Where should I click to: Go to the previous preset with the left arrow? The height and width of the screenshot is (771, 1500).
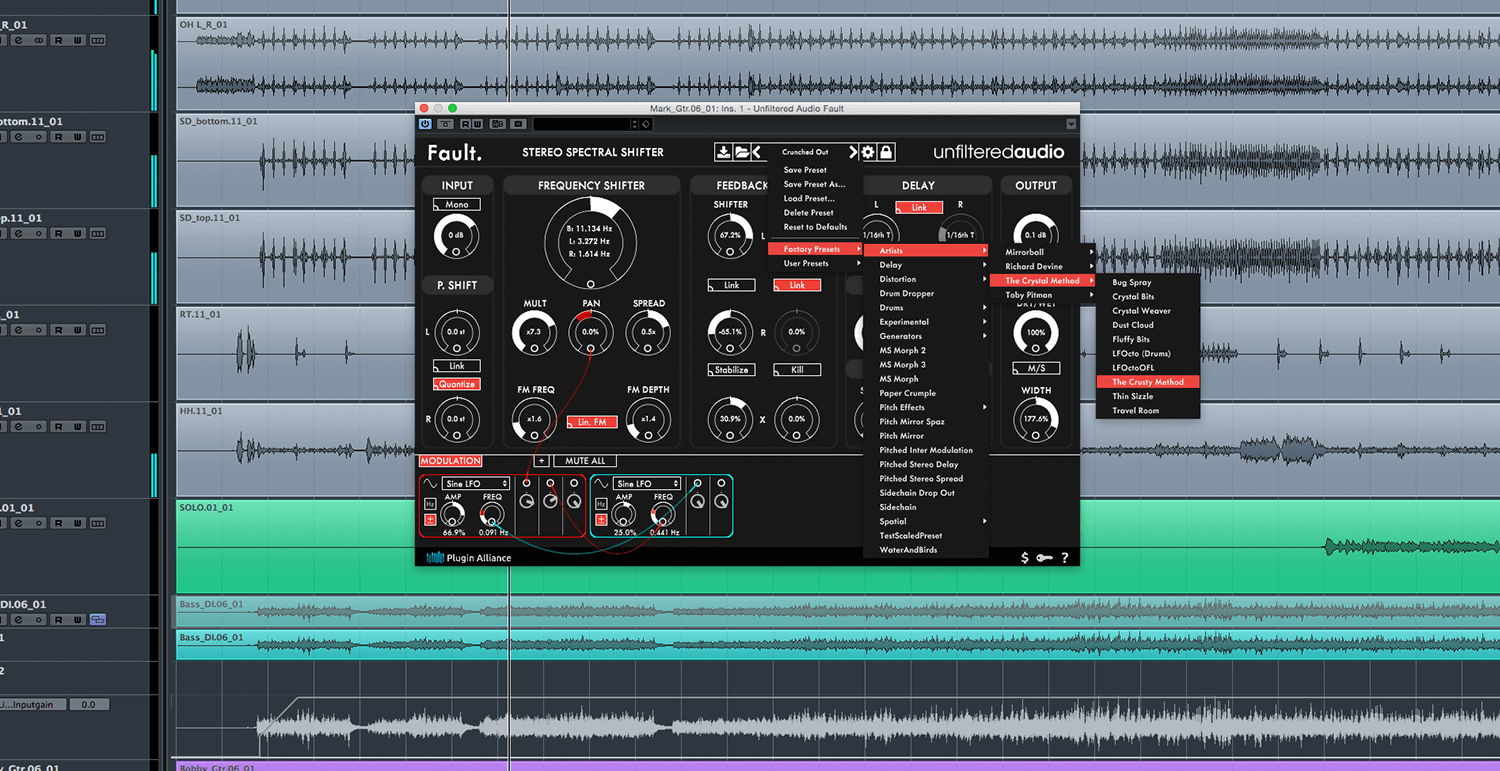(x=758, y=152)
